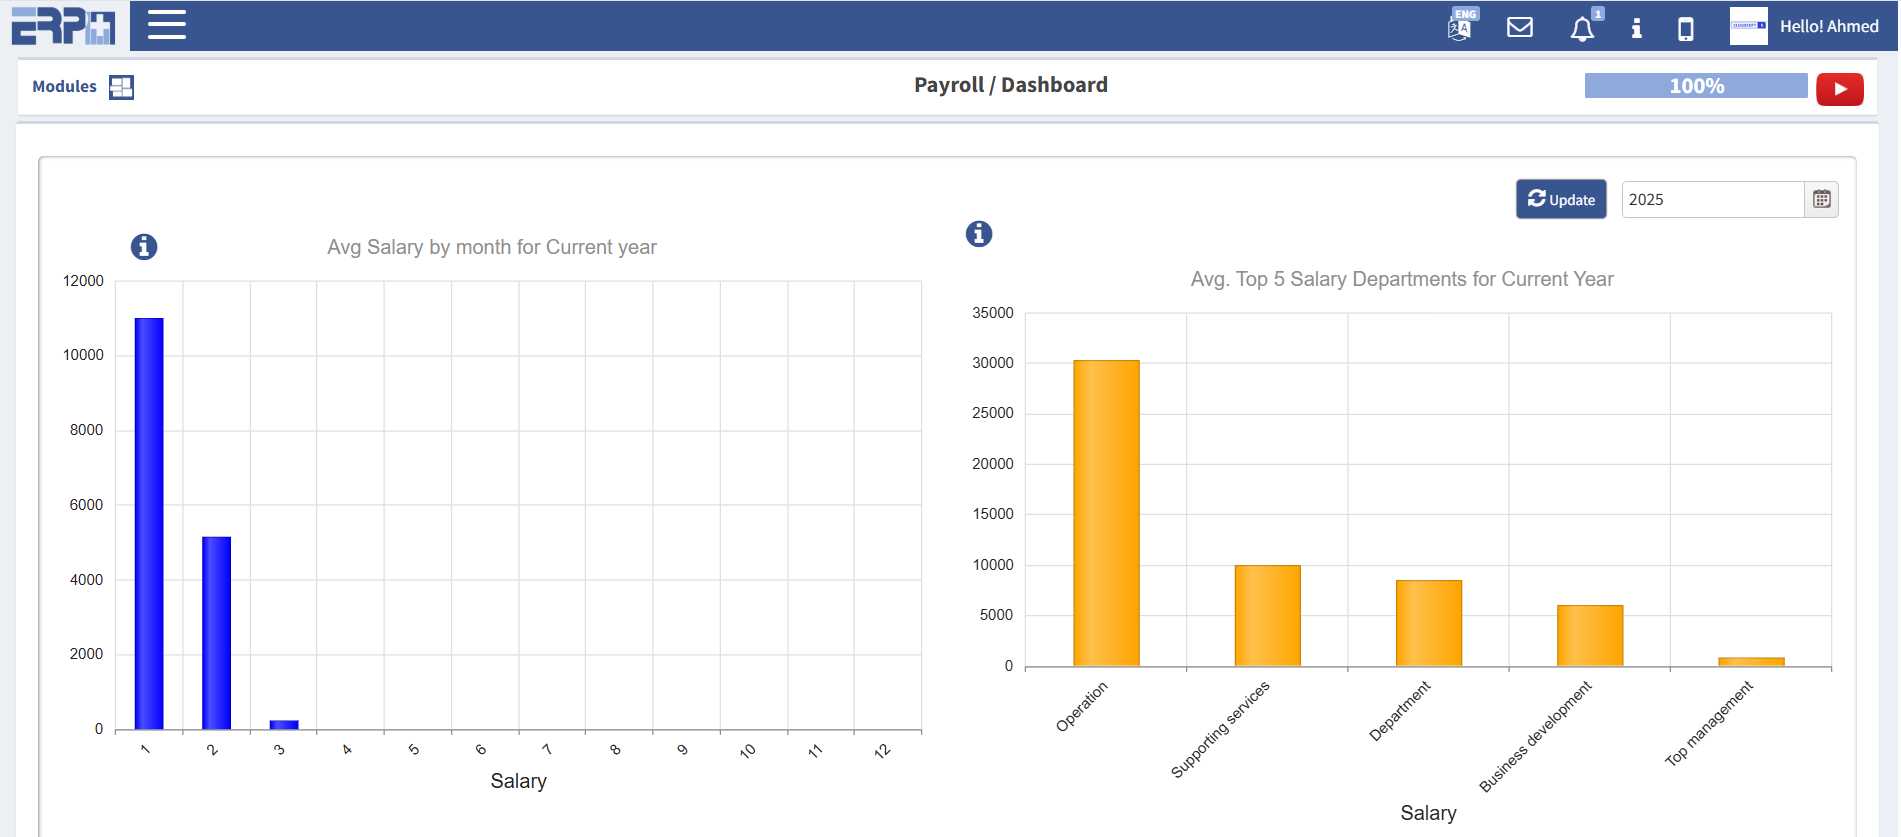Play the red YouTube video button

coord(1839,89)
